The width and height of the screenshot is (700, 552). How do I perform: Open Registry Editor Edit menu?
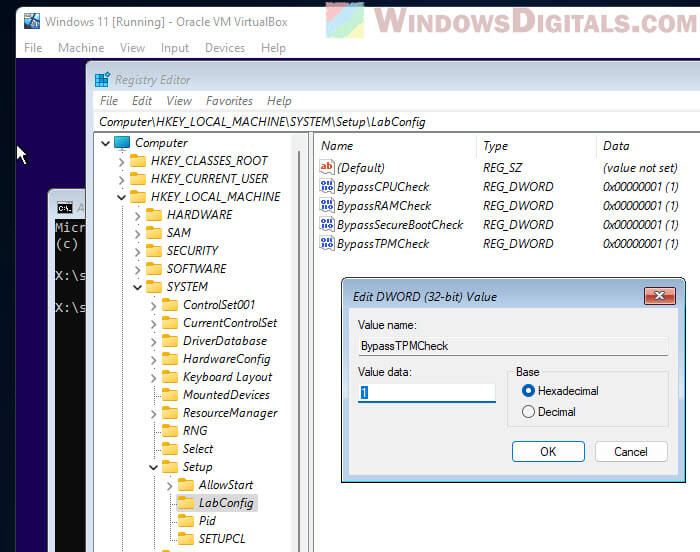point(142,101)
